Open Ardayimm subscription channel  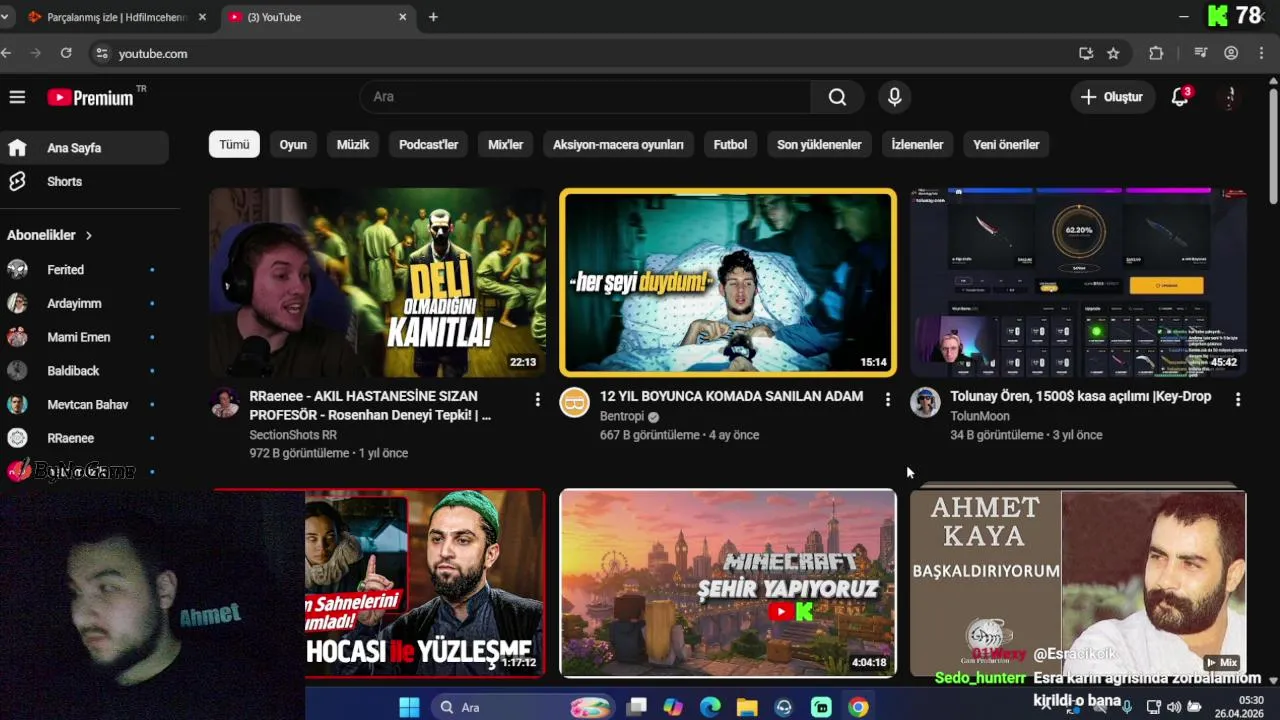[84, 304]
